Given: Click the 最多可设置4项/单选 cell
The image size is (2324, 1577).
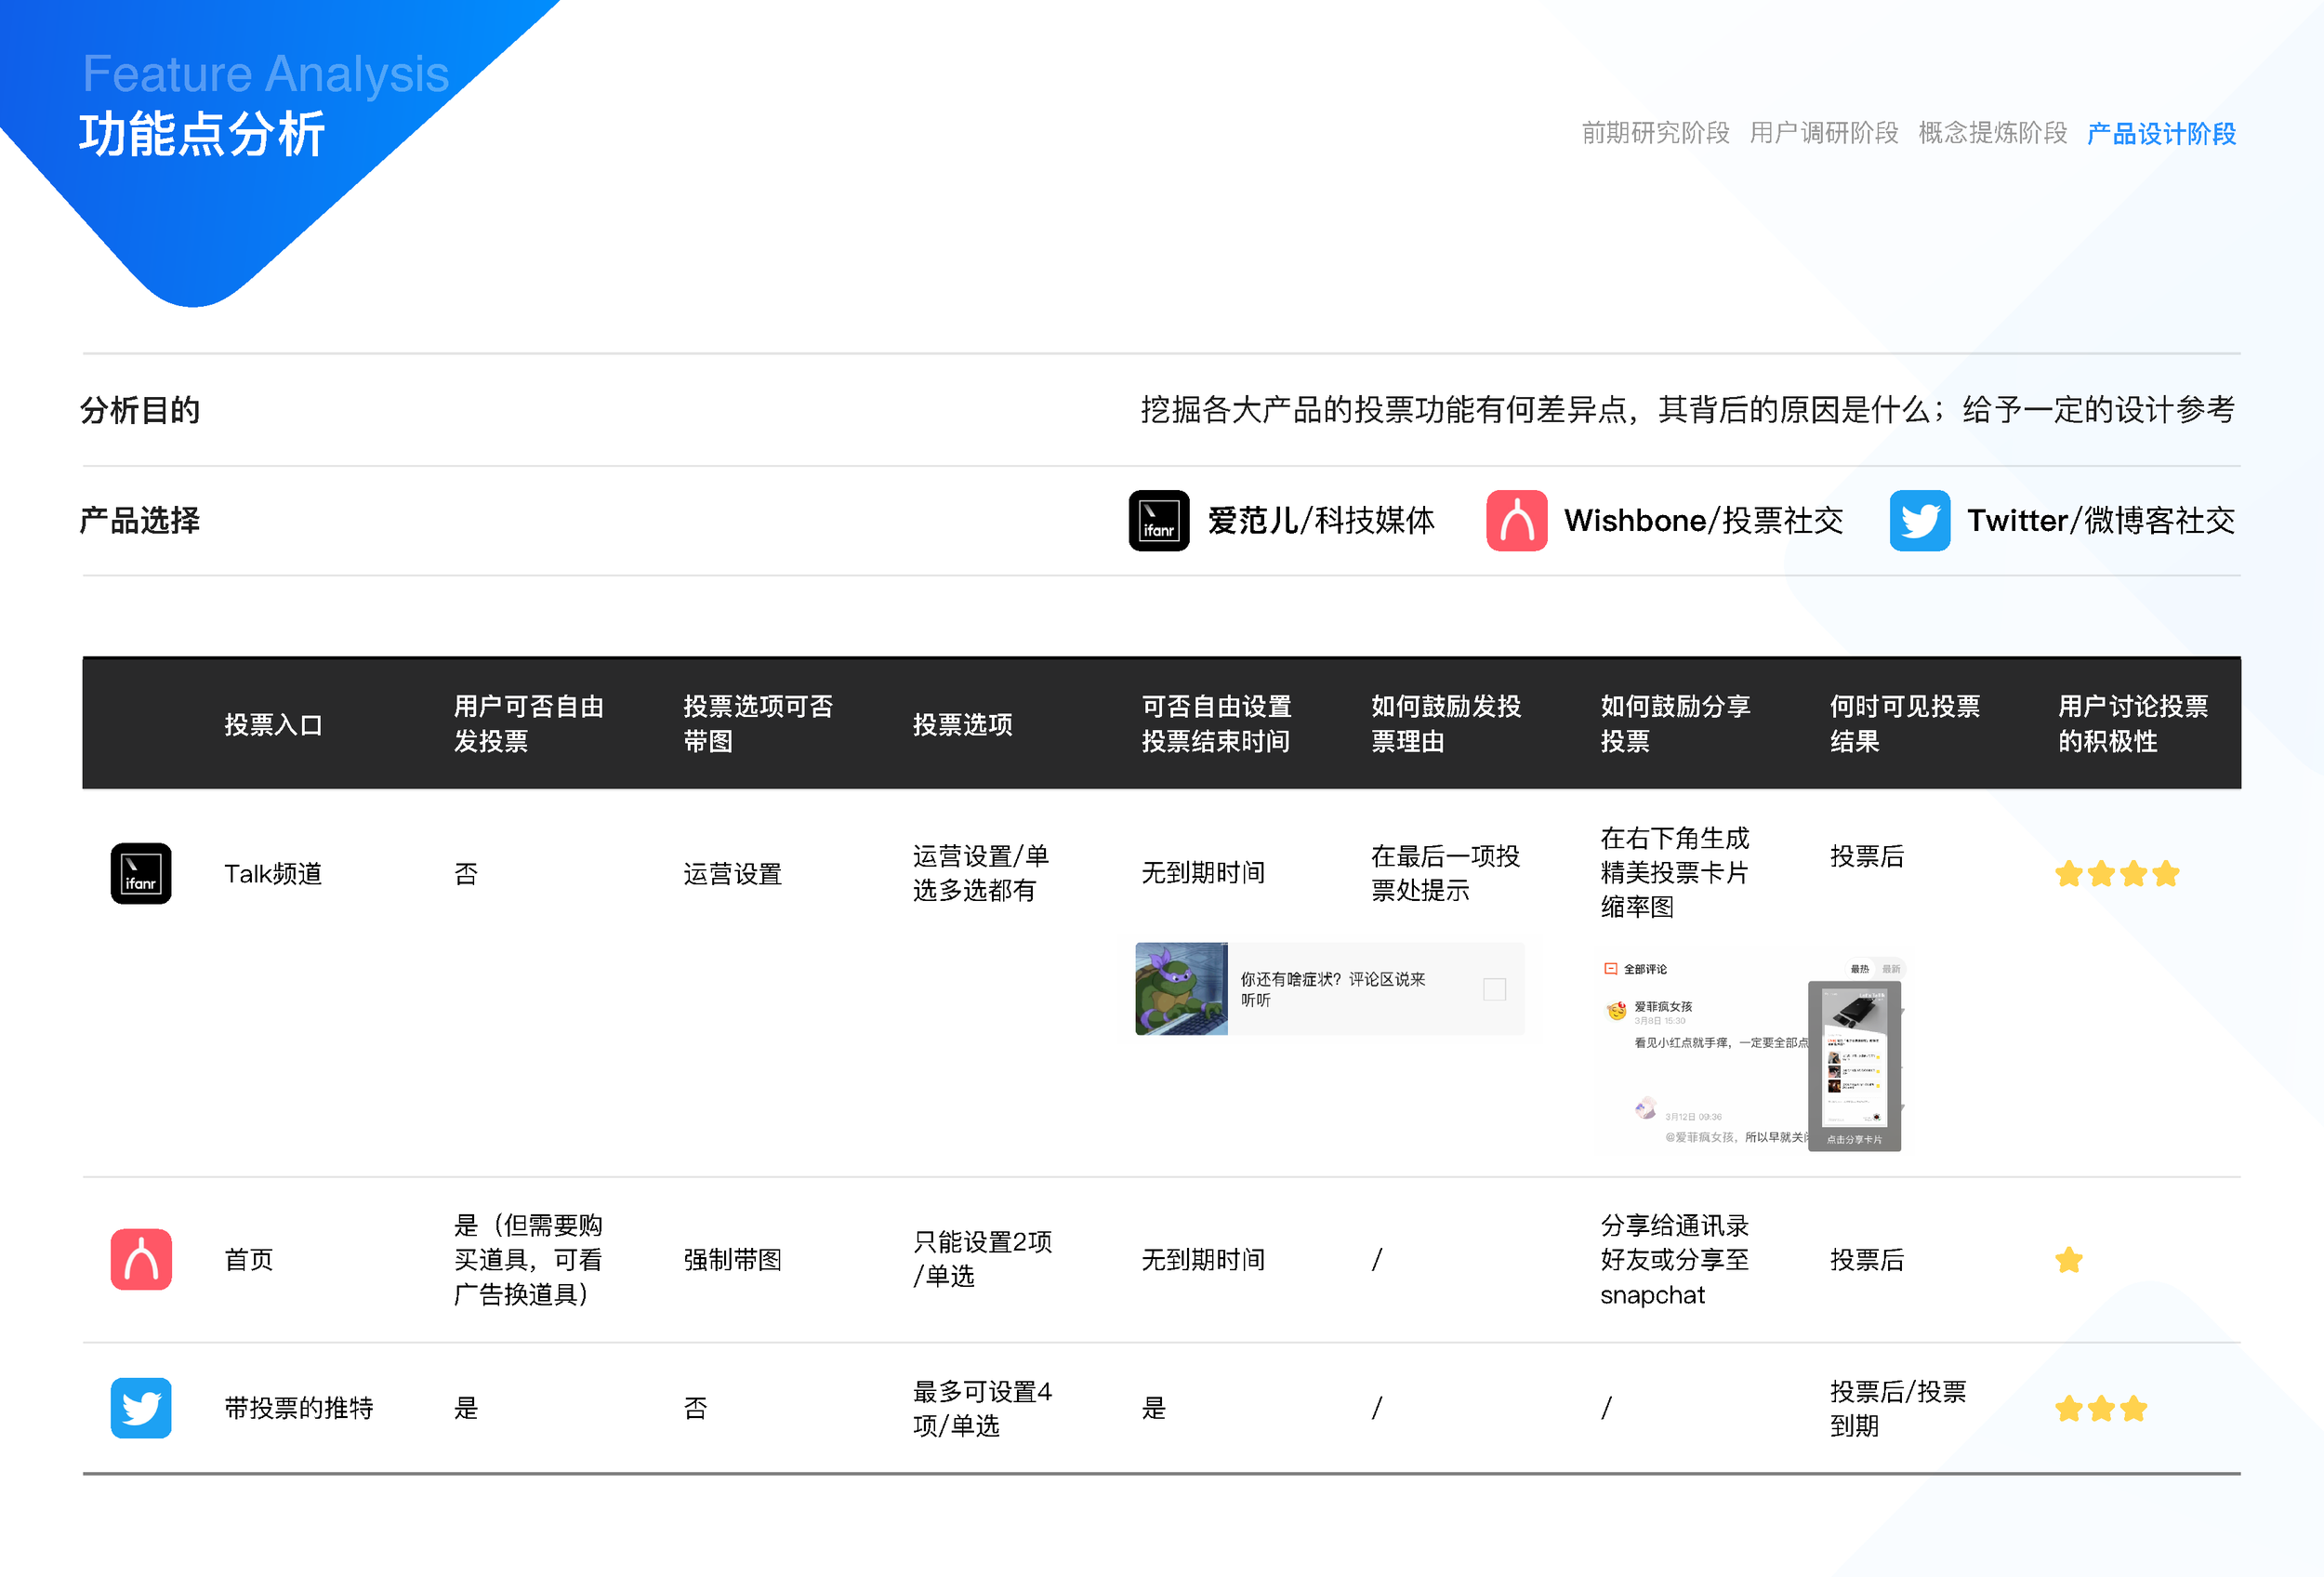Looking at the screenshot, I should pos(982,1408).
